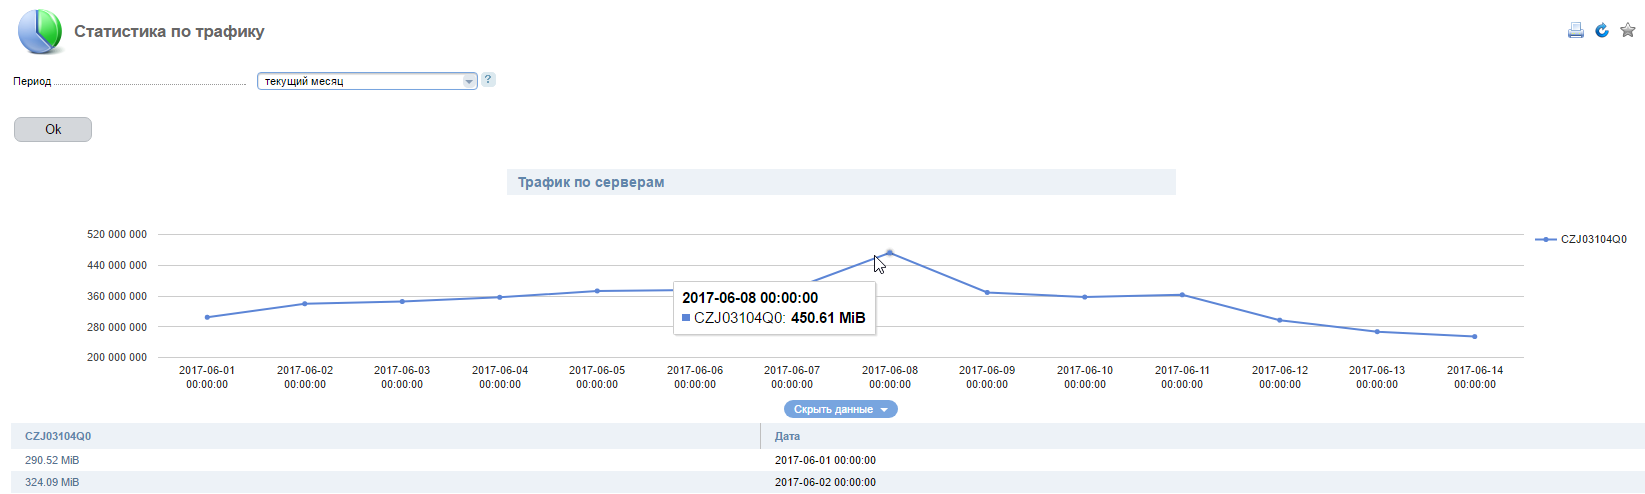Open the period dropdown 'текущий месяц'
The image size is (1645, 494).
tap(367, 81)
